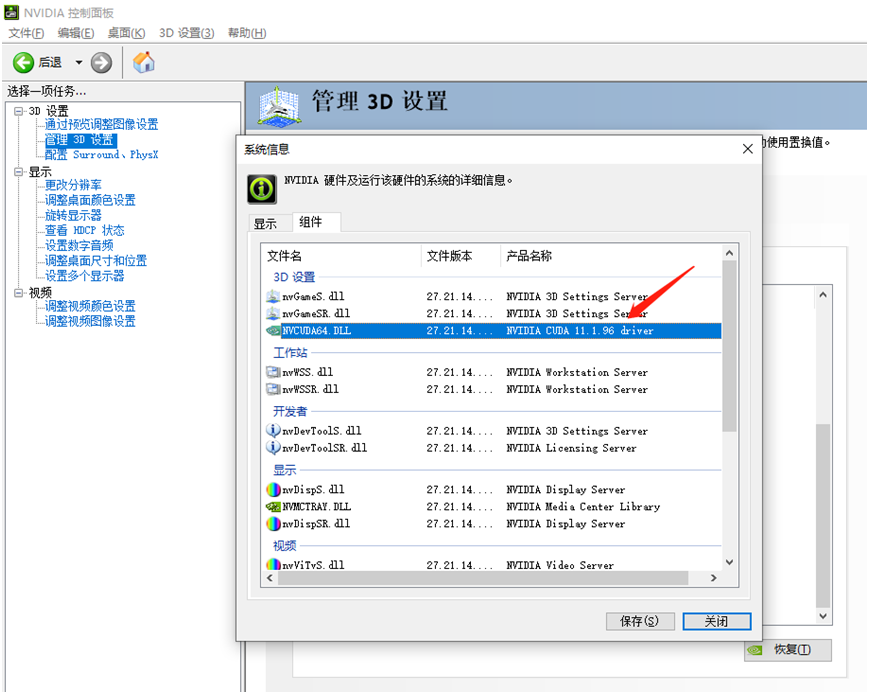This screenshot has height=694, width=869.
Task: Open 设置多个显示器
Action: click(x=84, y=276)
